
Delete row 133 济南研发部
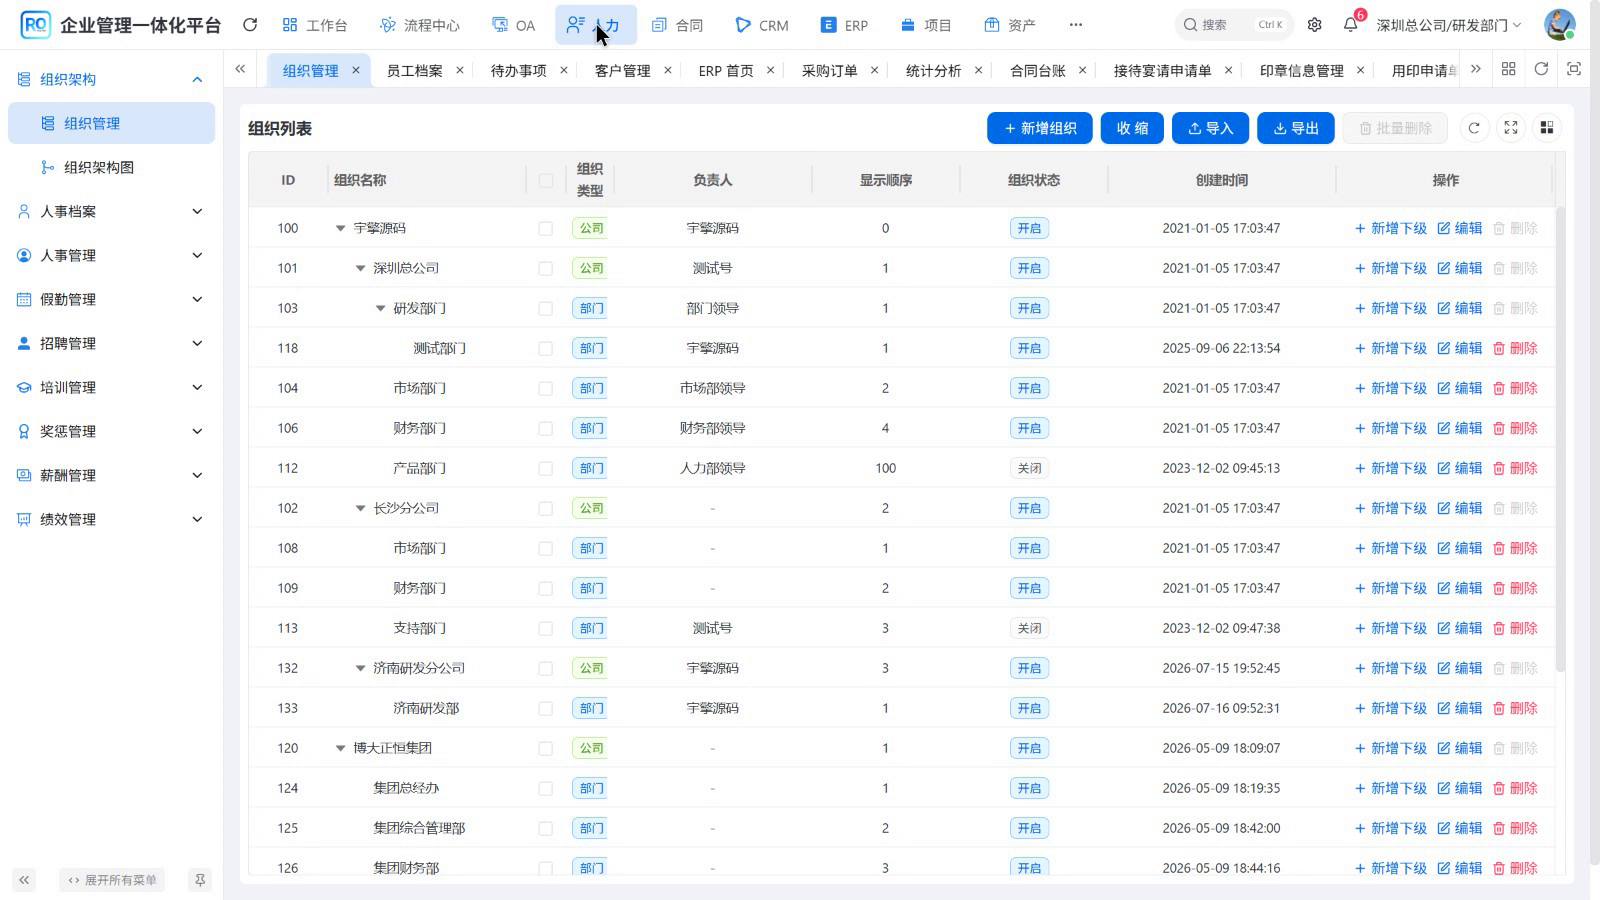[1515, 708]
